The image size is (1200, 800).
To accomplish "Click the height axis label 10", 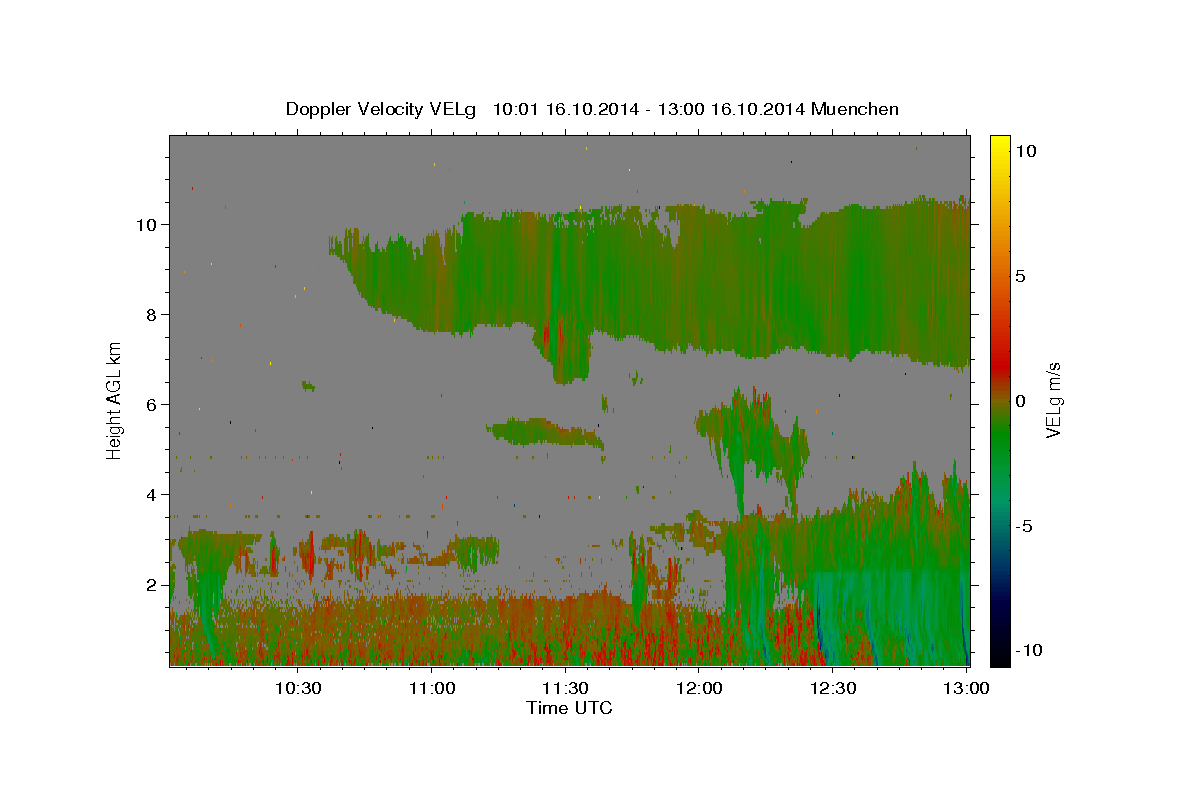I will click(x=146, y=224).
